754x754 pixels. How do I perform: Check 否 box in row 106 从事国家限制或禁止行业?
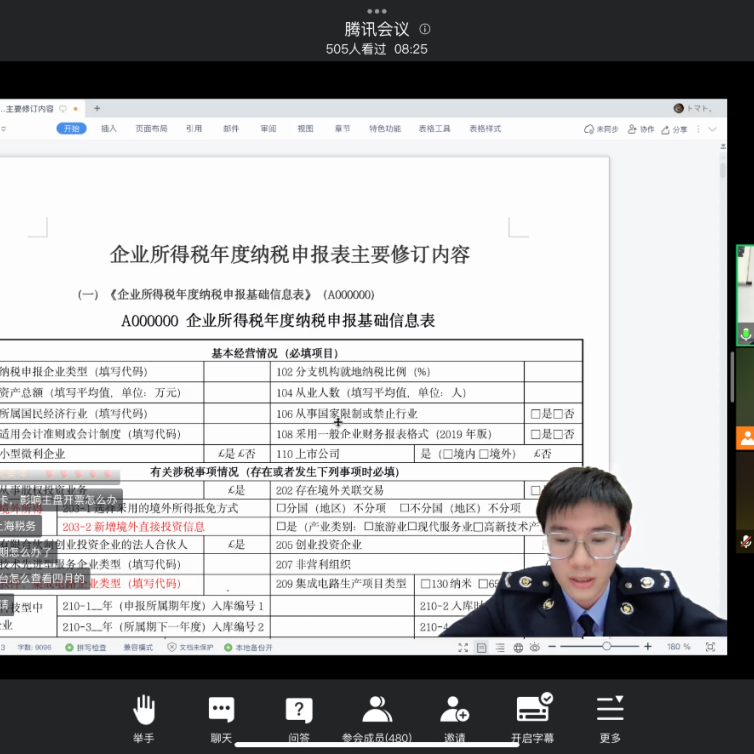pyautogui.click(x=558, y=414)
